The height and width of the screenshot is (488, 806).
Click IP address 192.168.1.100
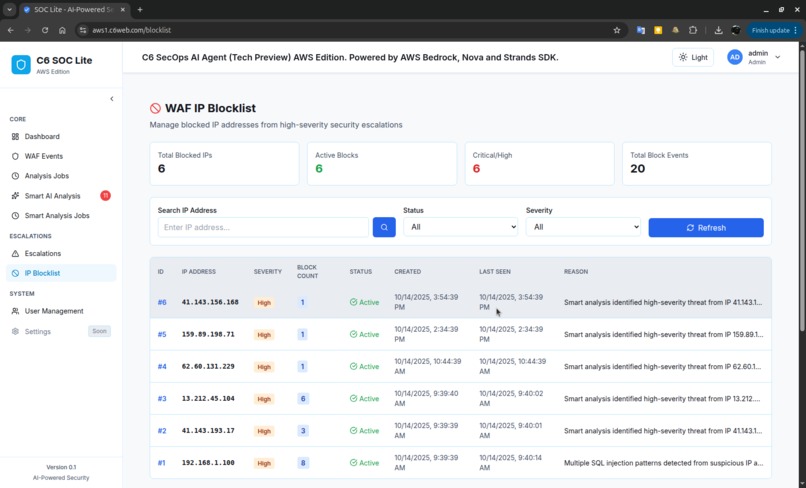coord(208,463)
